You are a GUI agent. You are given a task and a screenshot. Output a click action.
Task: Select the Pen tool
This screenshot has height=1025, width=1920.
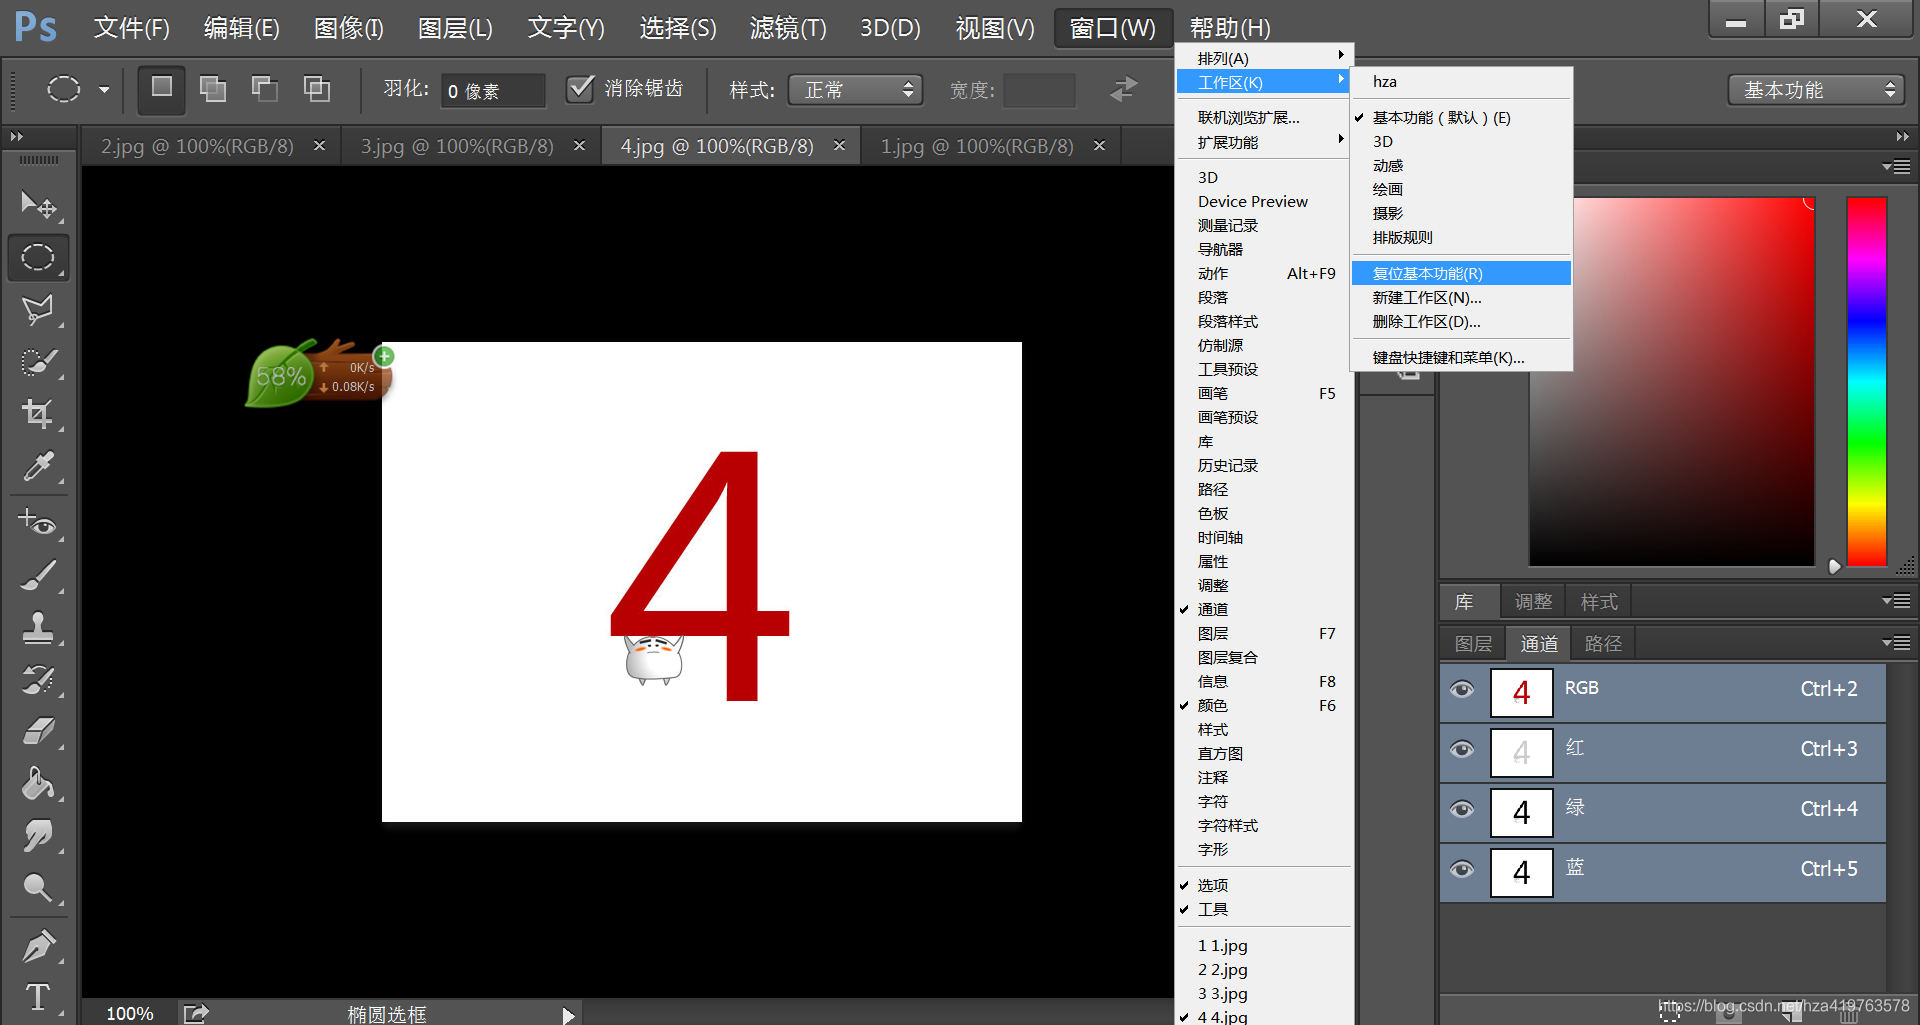pyautogui.click(x=38, y=945)
